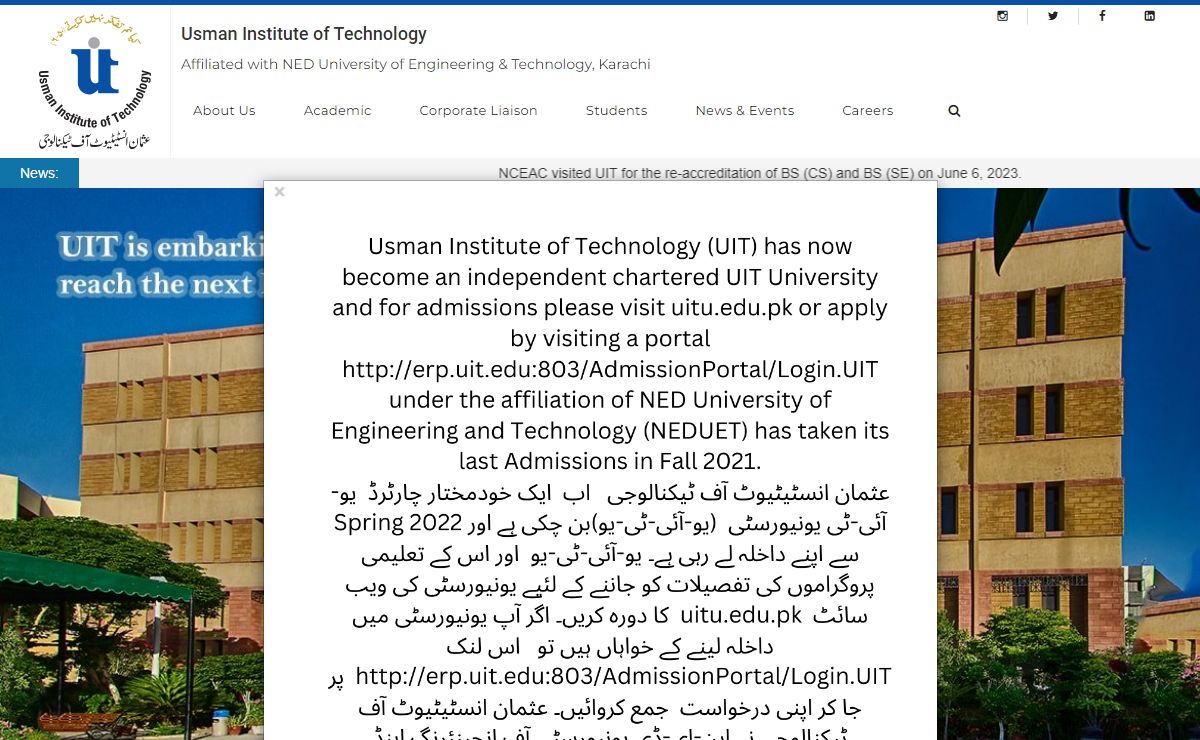
Task: Open the Instagram social icon
Action: 1002,16
